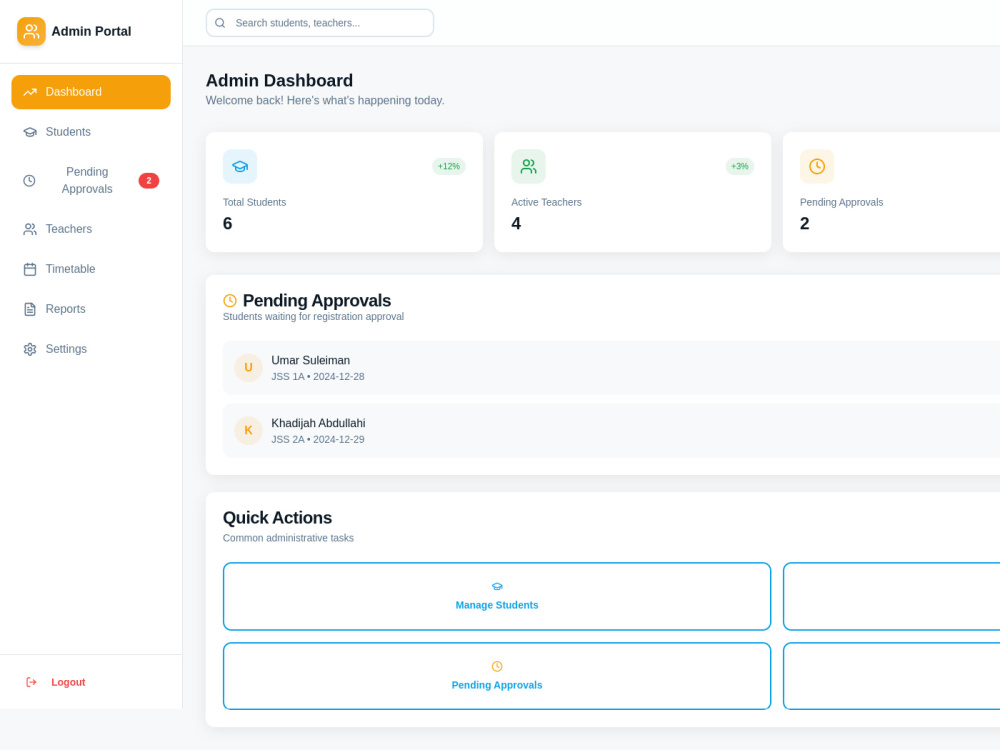
Task: Click the graduation cap icon beside Students
Action: [x=30, y=132]
